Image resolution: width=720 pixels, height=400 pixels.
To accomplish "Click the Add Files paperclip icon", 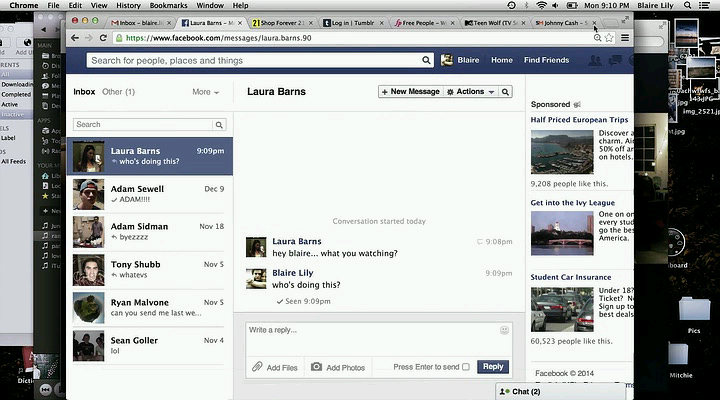I will pos(258,367).
